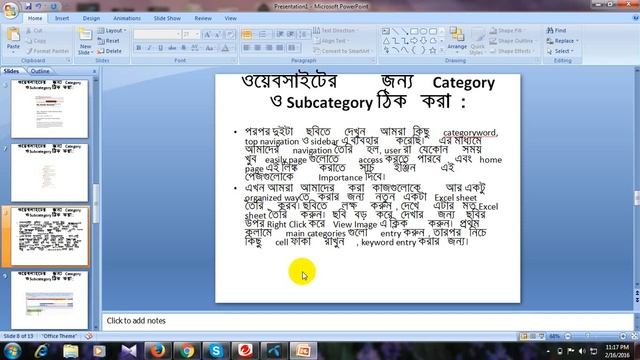Switch to the Slide Show tab

coord(167,18)
